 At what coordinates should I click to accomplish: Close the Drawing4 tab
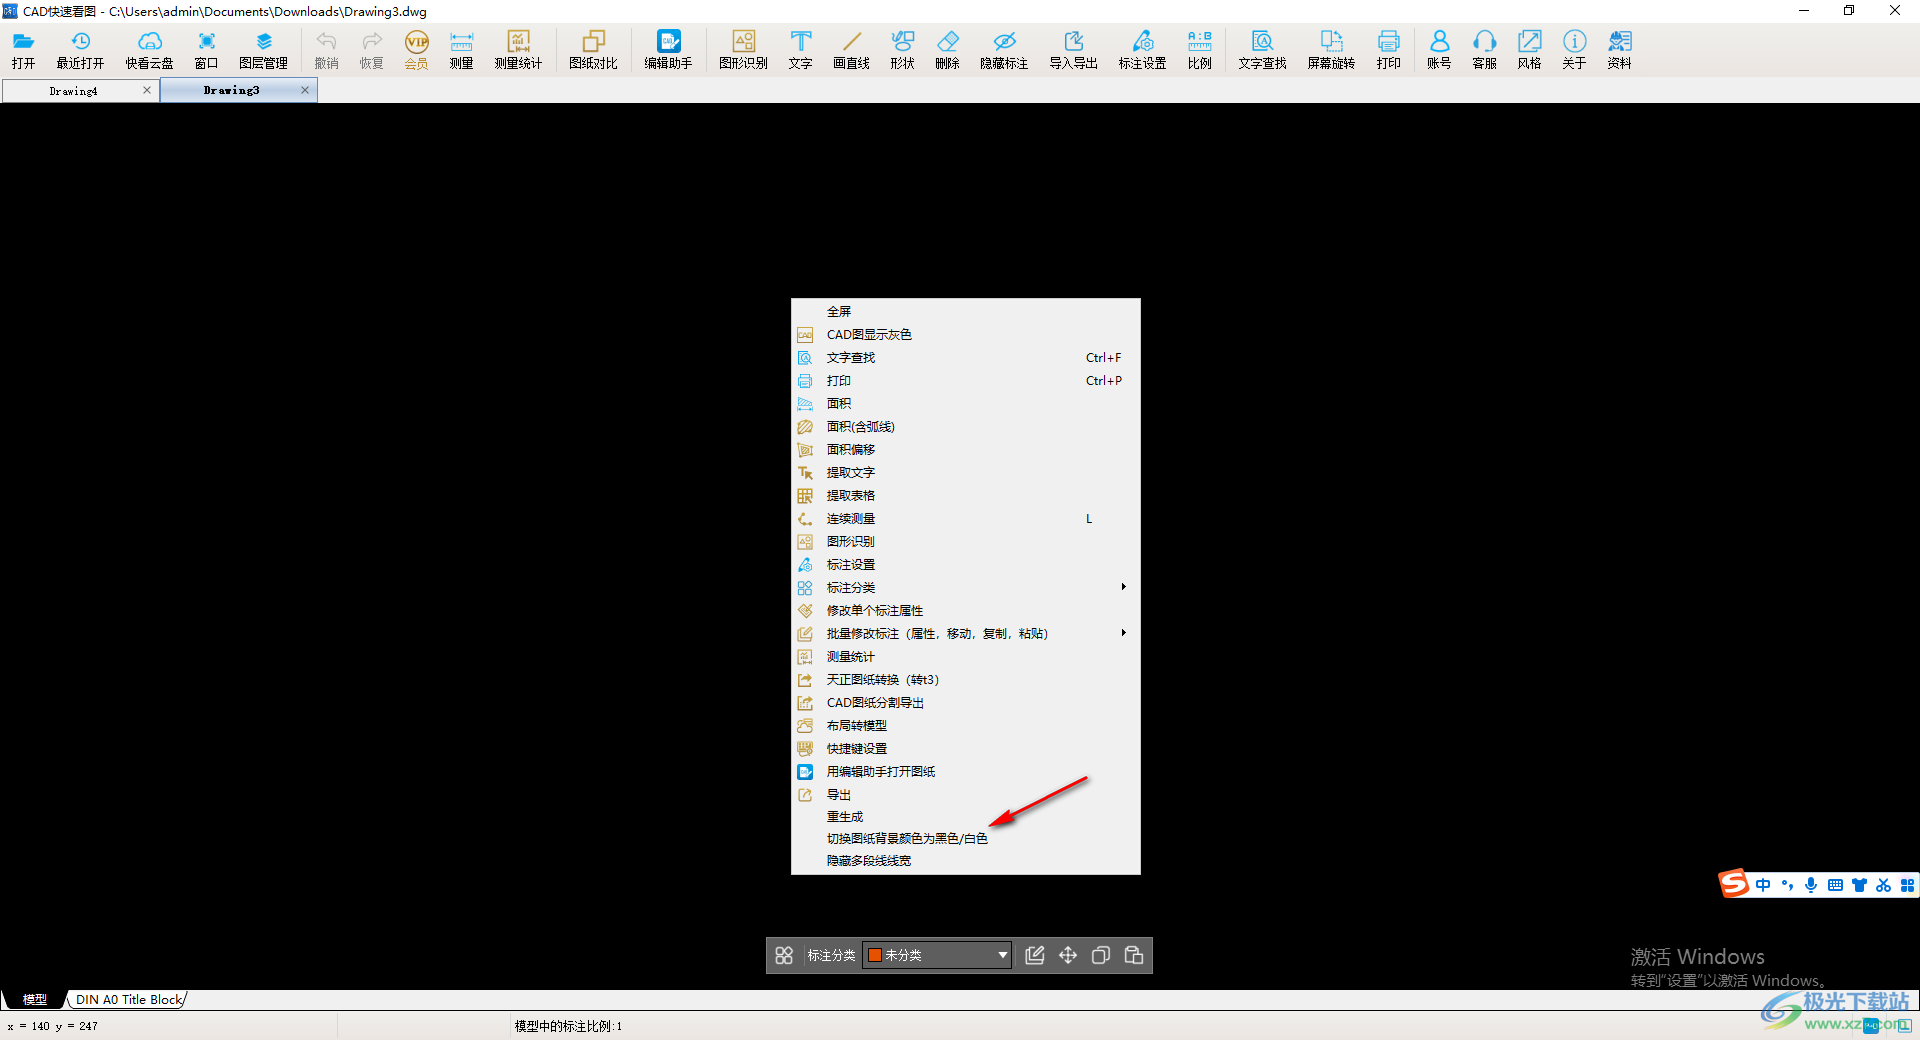click(147, 90)
